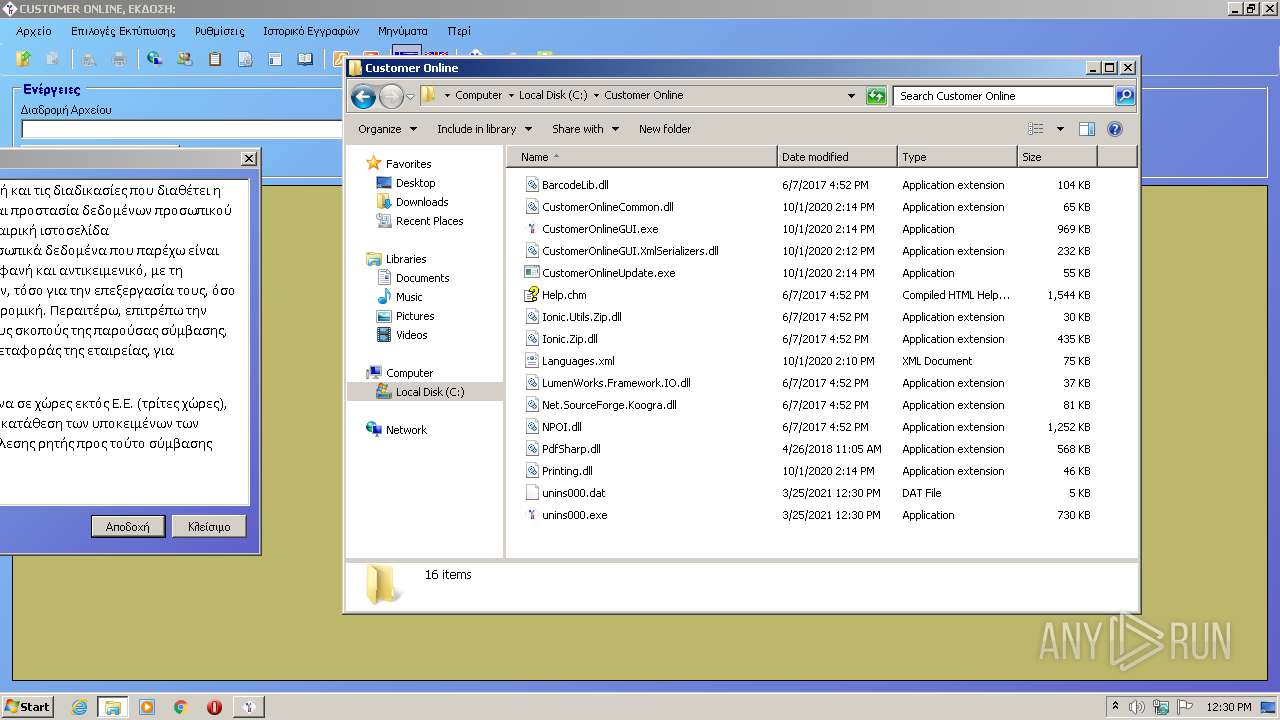Click the Κλείσιμο button

click(x=209, y=527)
